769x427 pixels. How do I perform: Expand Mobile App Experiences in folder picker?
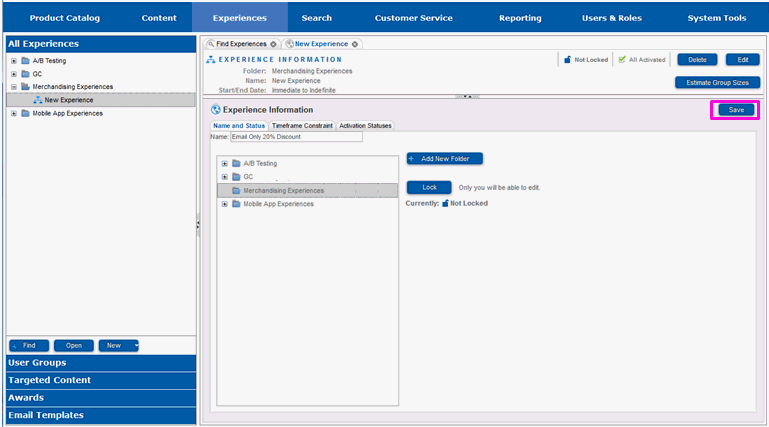tap(225, 204)
